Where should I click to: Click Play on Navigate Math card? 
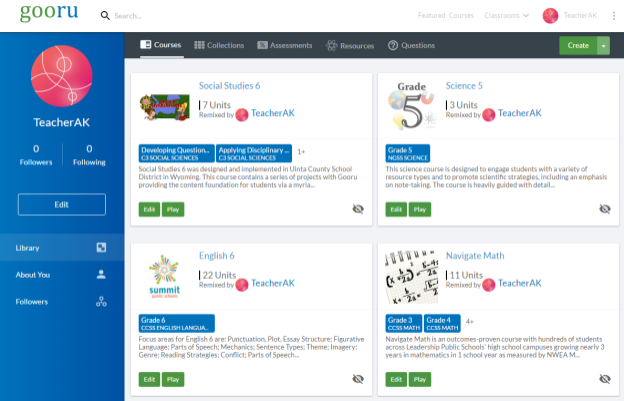(419, 380)
